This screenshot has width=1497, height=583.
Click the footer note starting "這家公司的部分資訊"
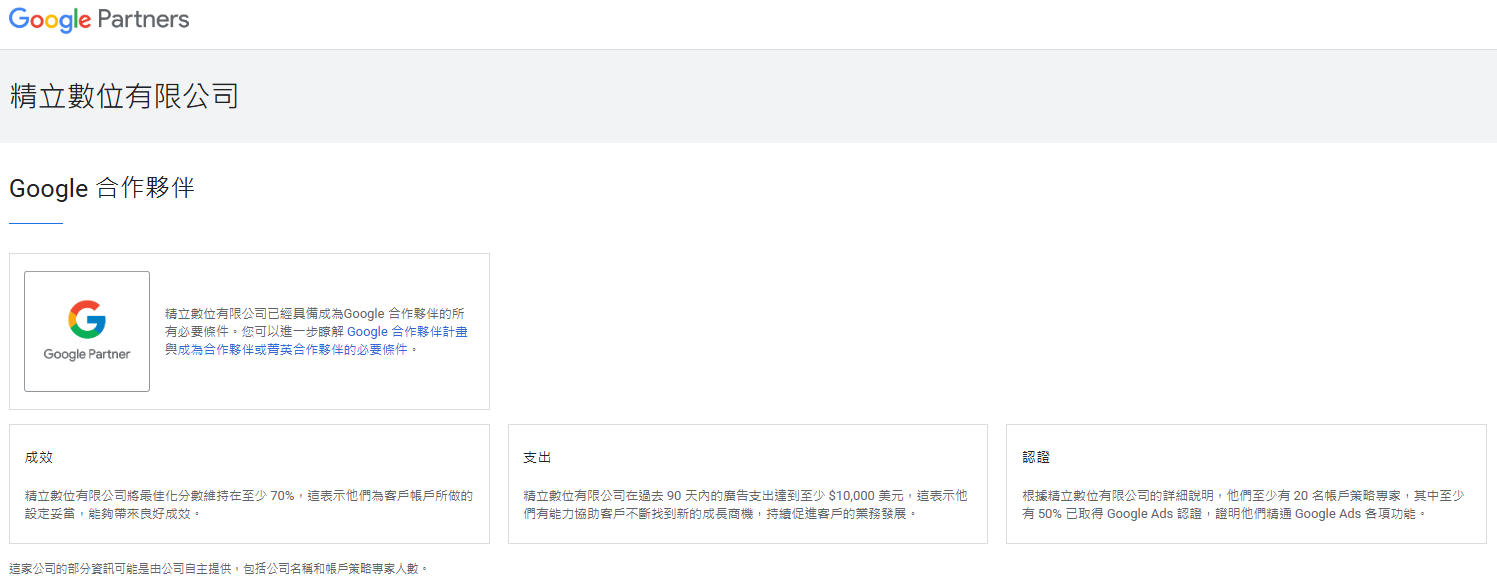[219, 569]
